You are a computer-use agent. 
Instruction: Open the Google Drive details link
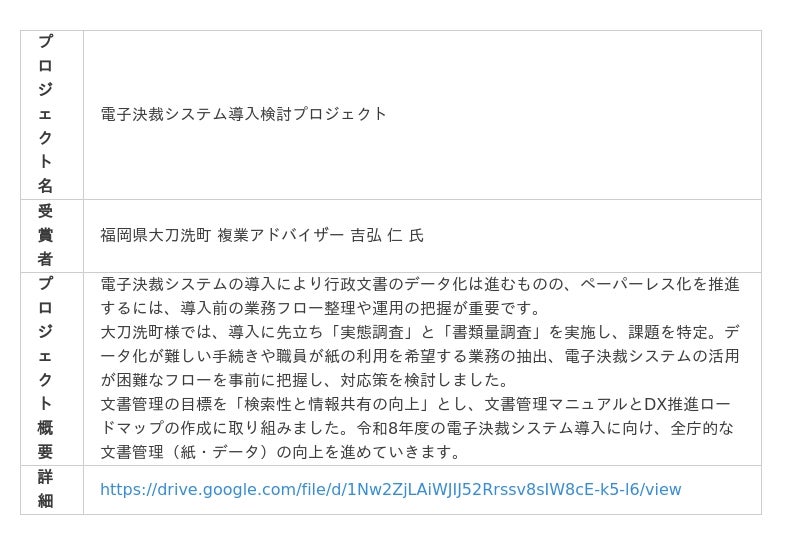click(390, 490)
